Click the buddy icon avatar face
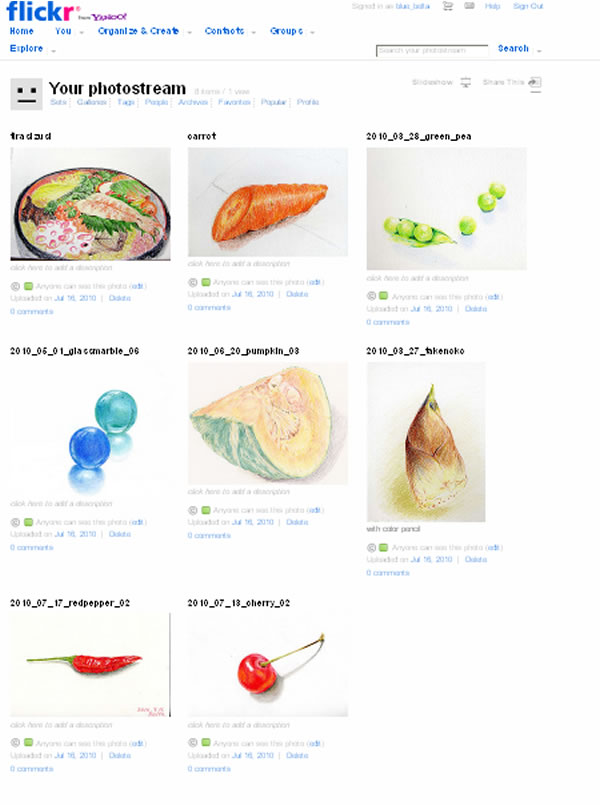The height and width of the screenshot is (805, 600). [x=26, y=94]
